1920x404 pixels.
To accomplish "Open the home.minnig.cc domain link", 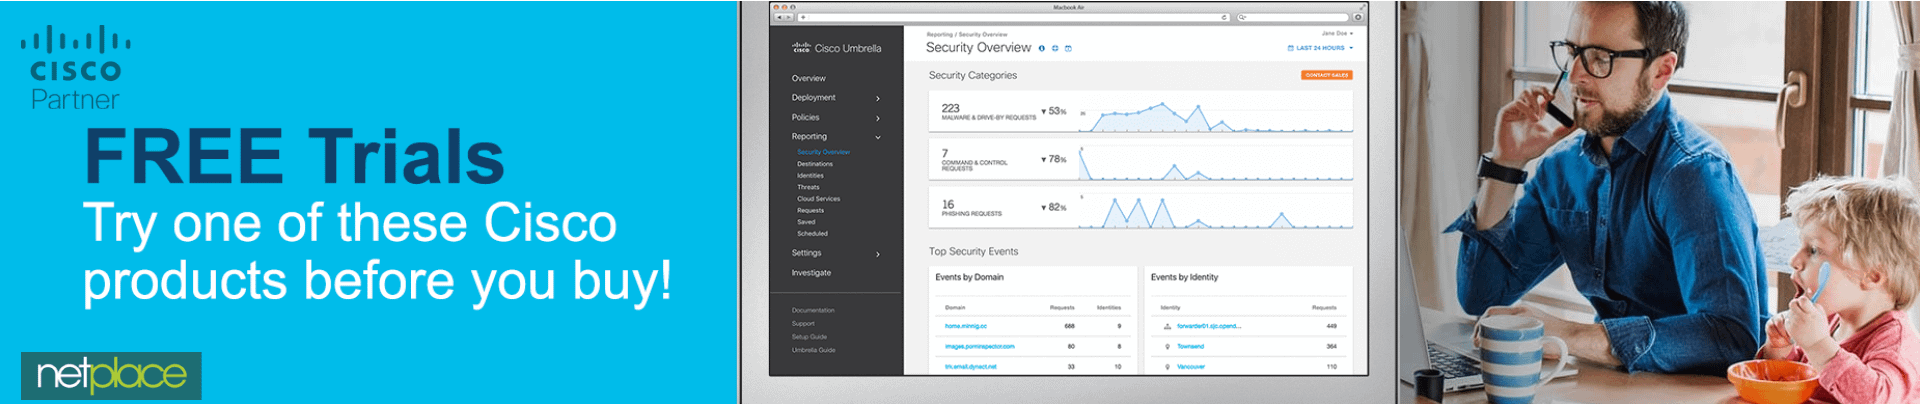I will click(x=966, y=326).
